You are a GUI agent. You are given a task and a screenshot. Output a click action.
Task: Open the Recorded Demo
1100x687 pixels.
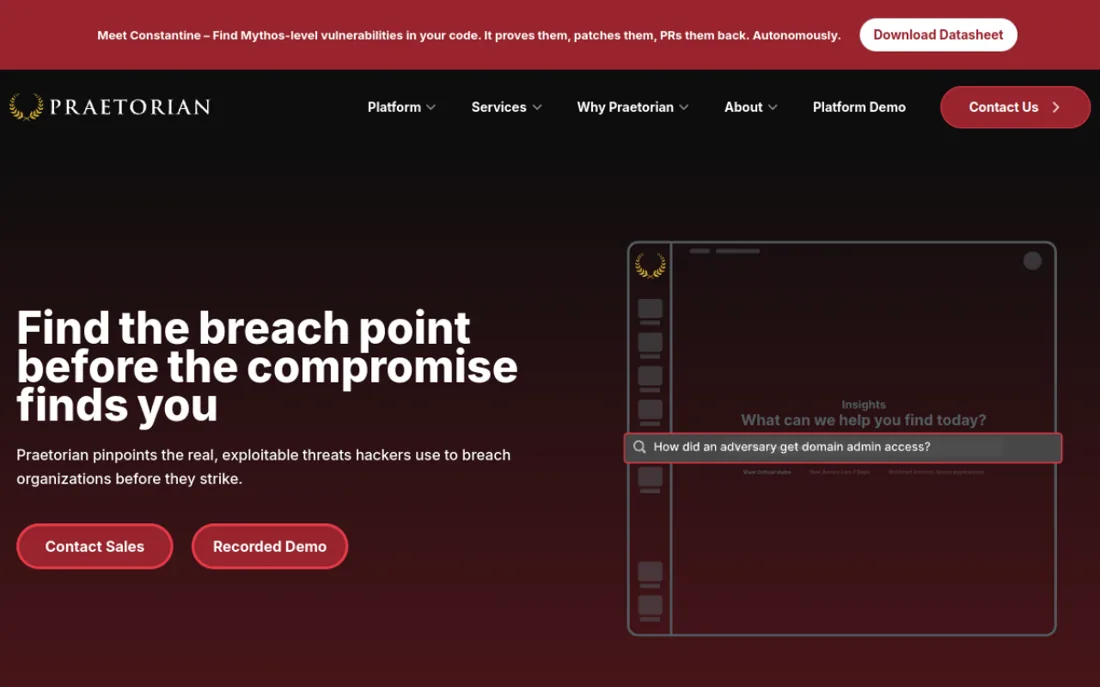point(269,546)
